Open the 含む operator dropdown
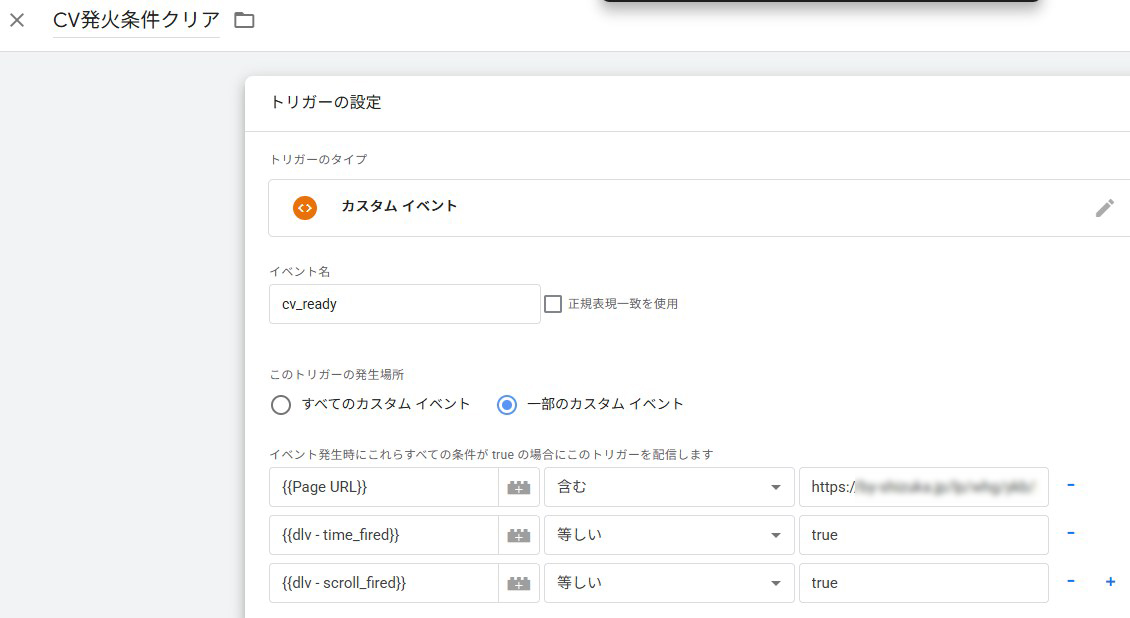 669,487
